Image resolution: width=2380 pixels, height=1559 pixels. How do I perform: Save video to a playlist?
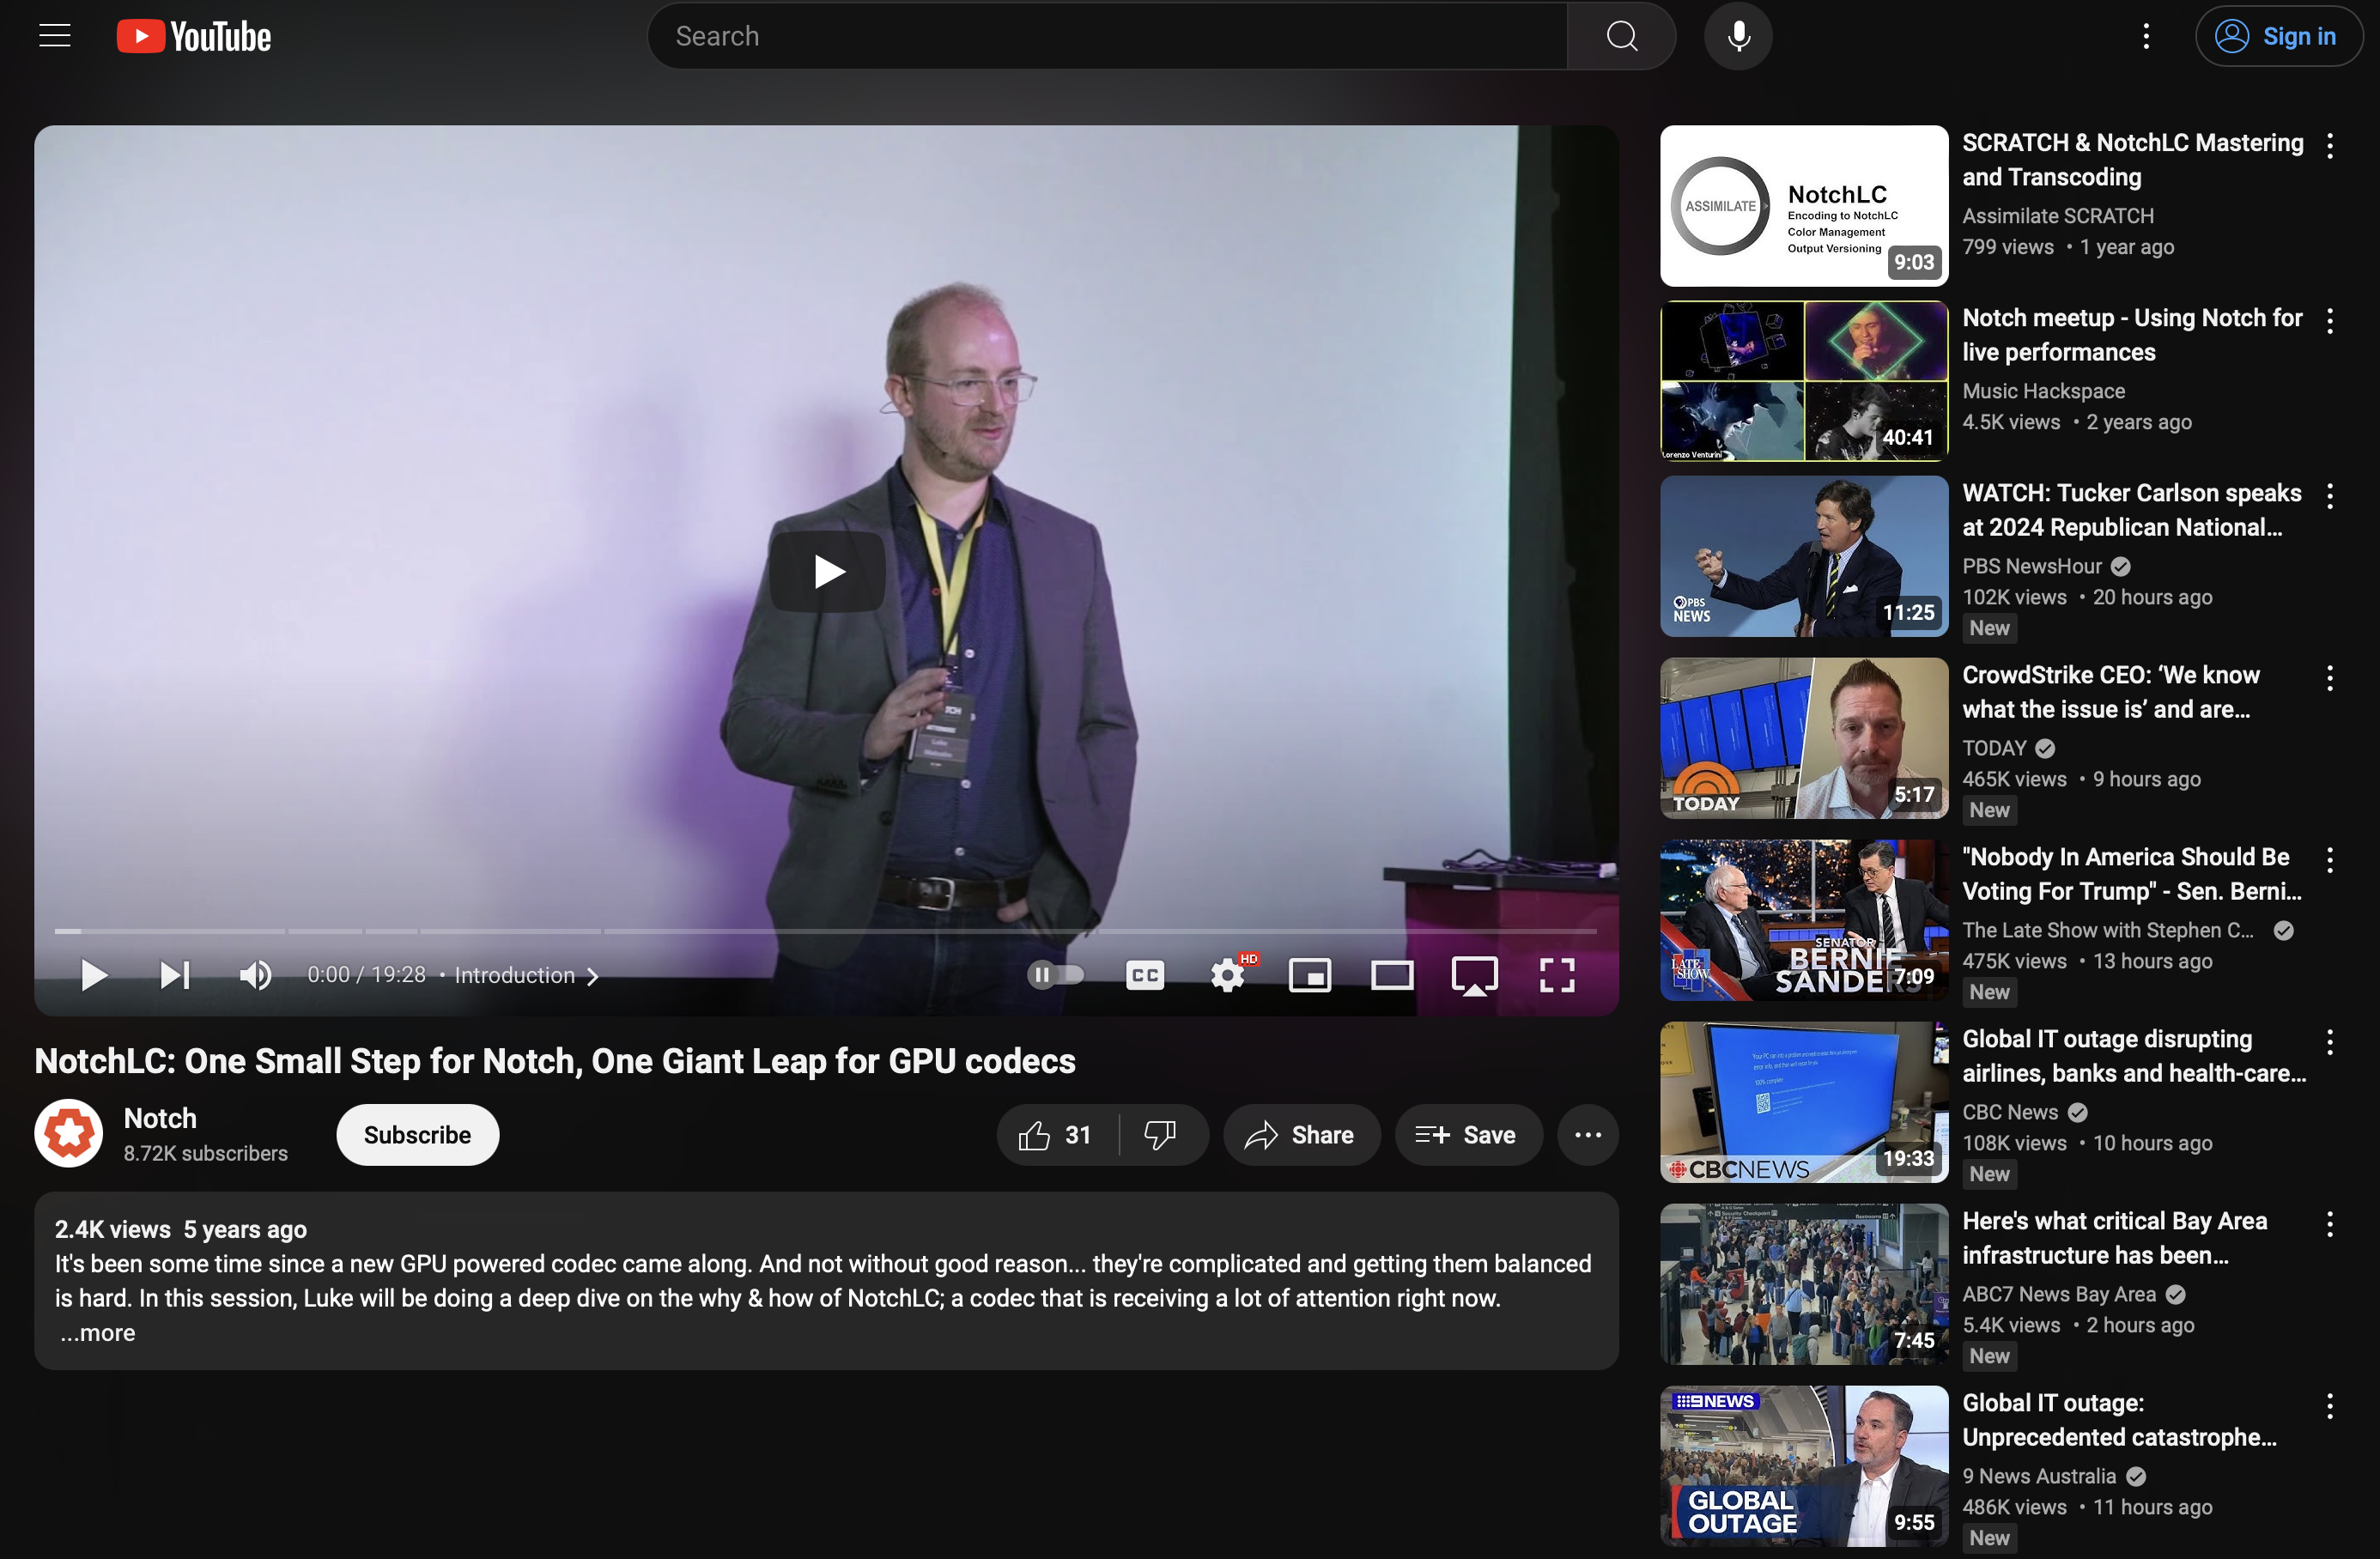pyautogui.click(x=1467, y=1134)
